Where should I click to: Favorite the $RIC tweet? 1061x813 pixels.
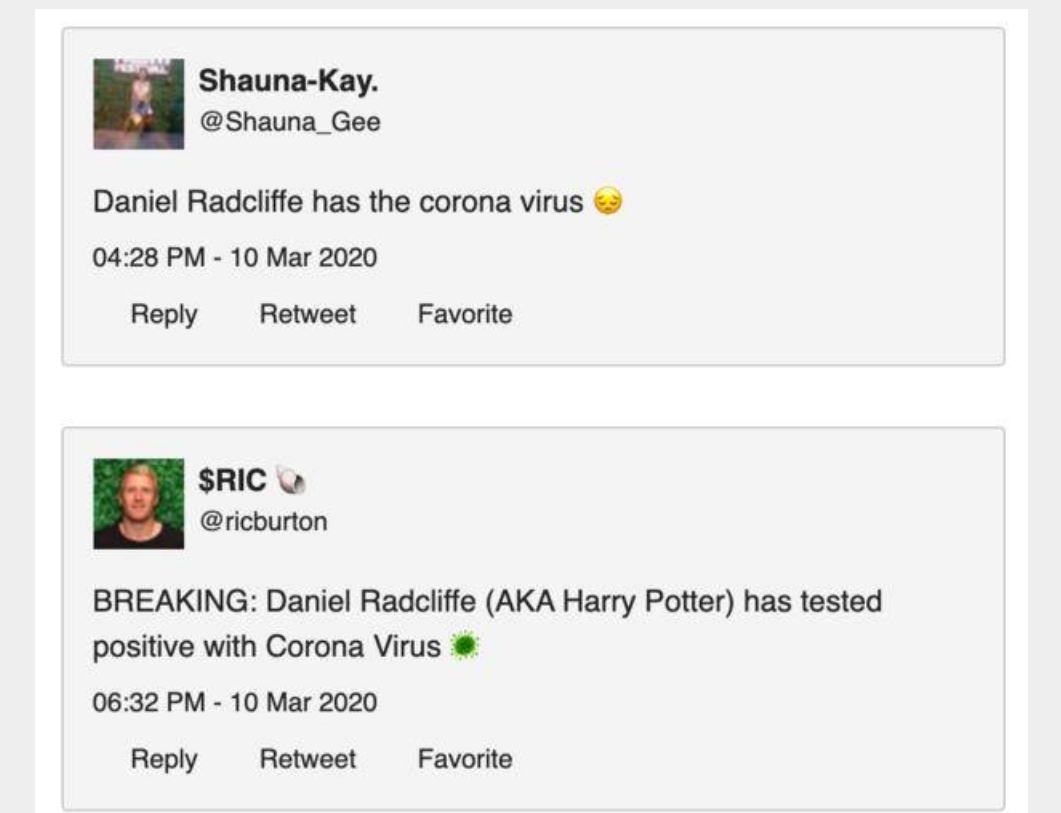pyautogui.click(x=465, y=759)
